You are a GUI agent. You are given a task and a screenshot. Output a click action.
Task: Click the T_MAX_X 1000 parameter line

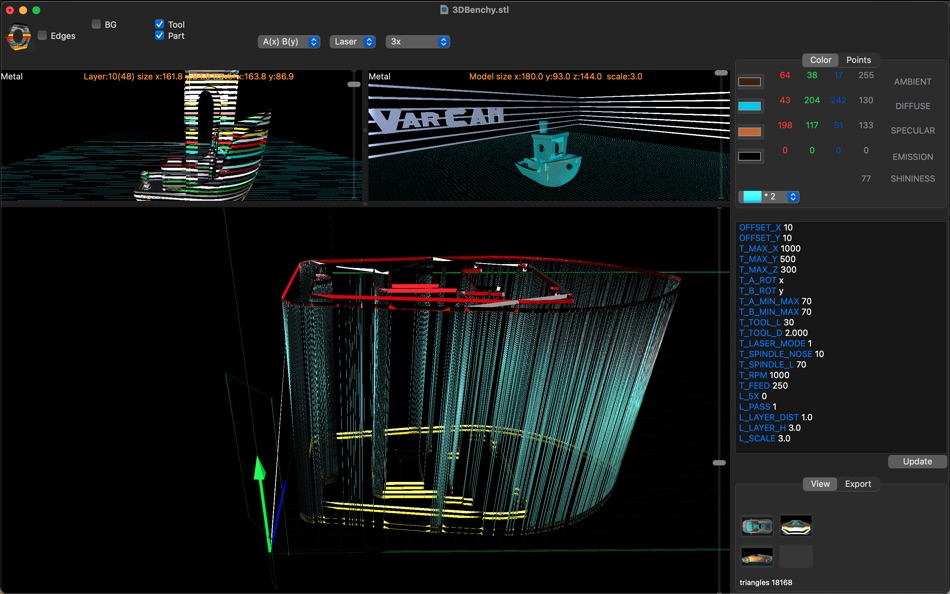769,249
